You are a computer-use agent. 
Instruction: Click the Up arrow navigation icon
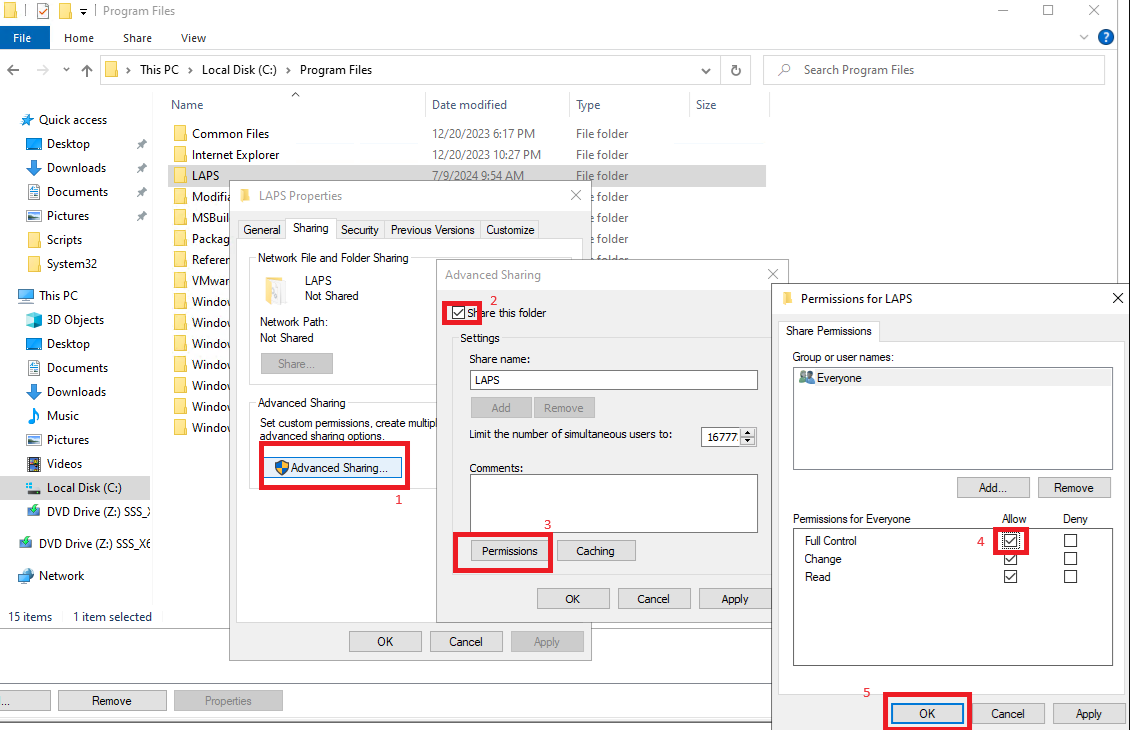point(87,70)
